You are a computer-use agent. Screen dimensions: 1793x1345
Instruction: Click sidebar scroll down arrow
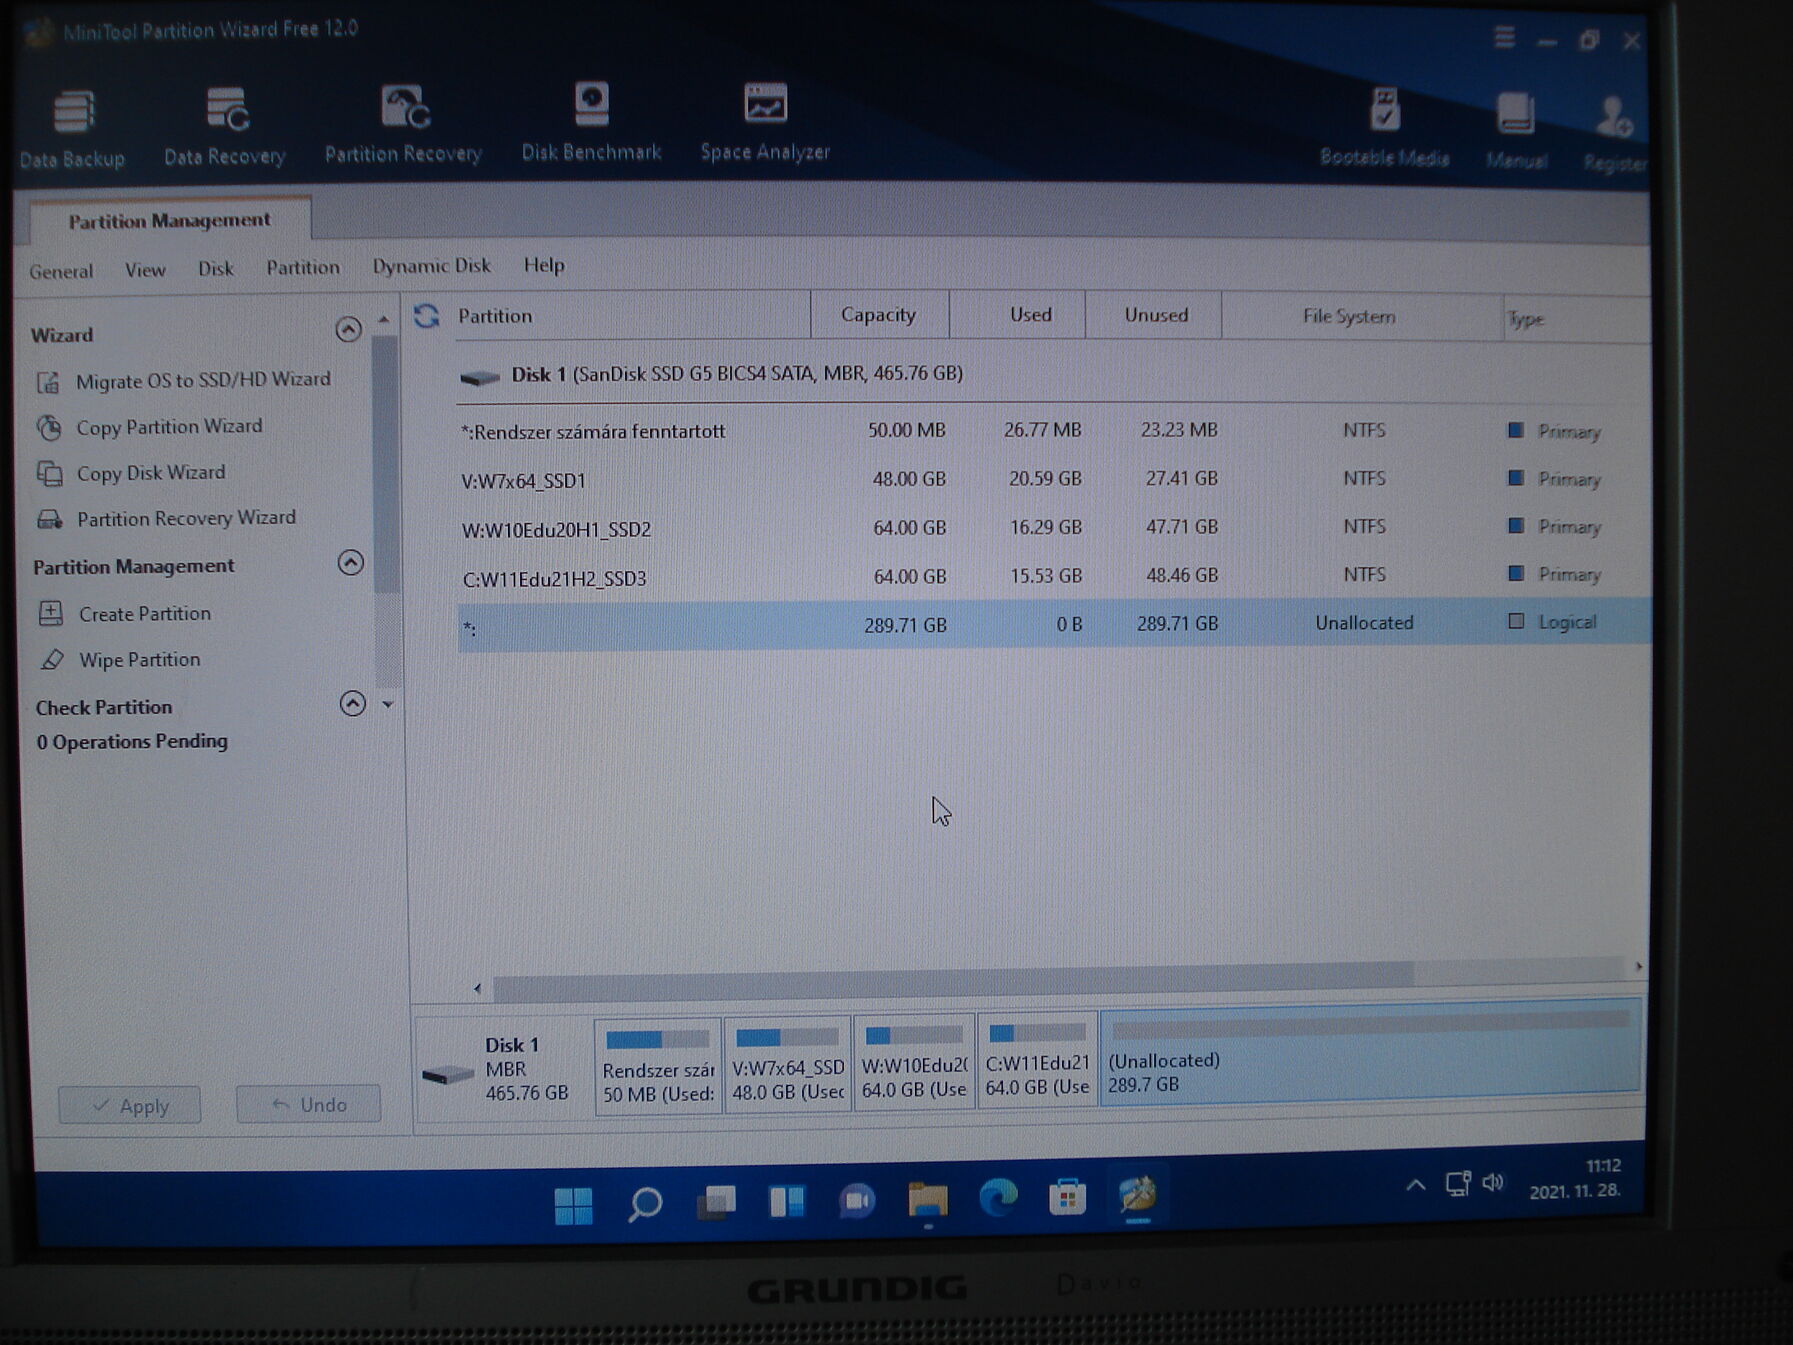click(x=388, y=704)
